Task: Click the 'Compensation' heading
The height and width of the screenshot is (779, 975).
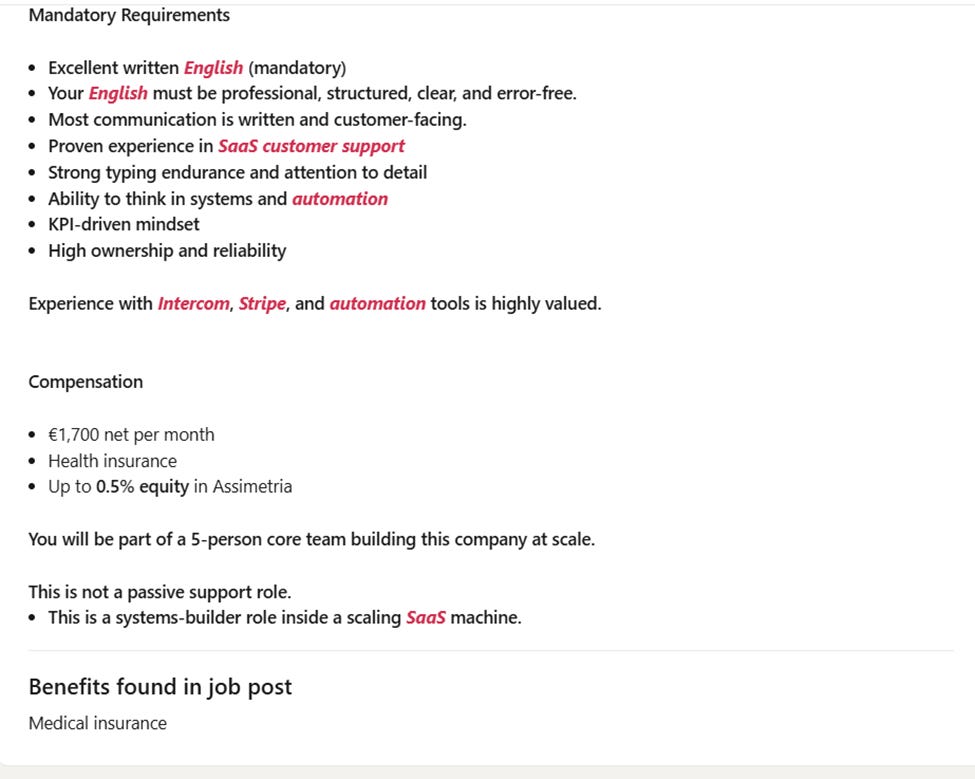Action: point(86,382)
